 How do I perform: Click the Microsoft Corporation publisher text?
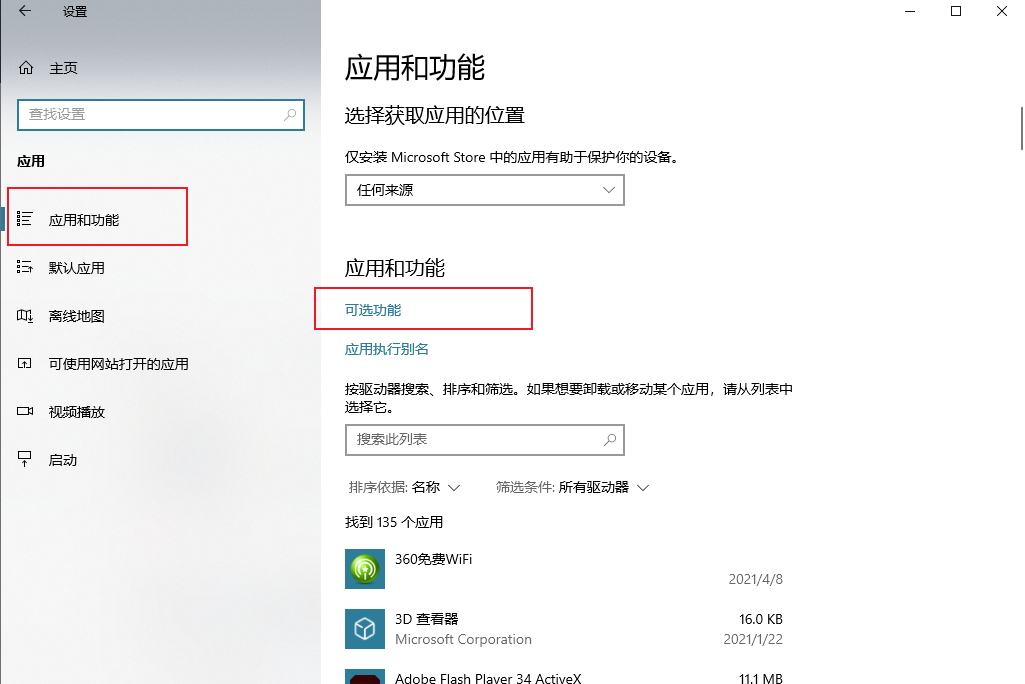463,640
